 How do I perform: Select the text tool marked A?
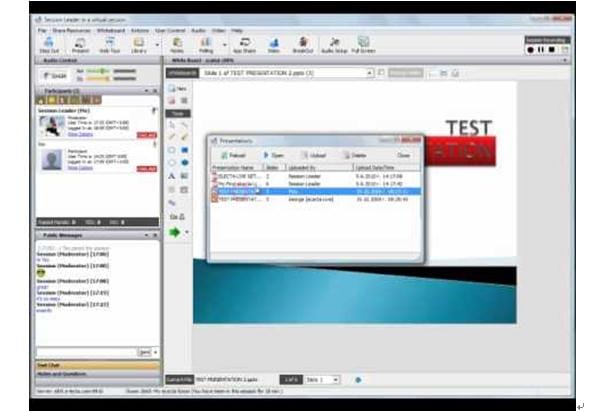[x=172, y=176]
